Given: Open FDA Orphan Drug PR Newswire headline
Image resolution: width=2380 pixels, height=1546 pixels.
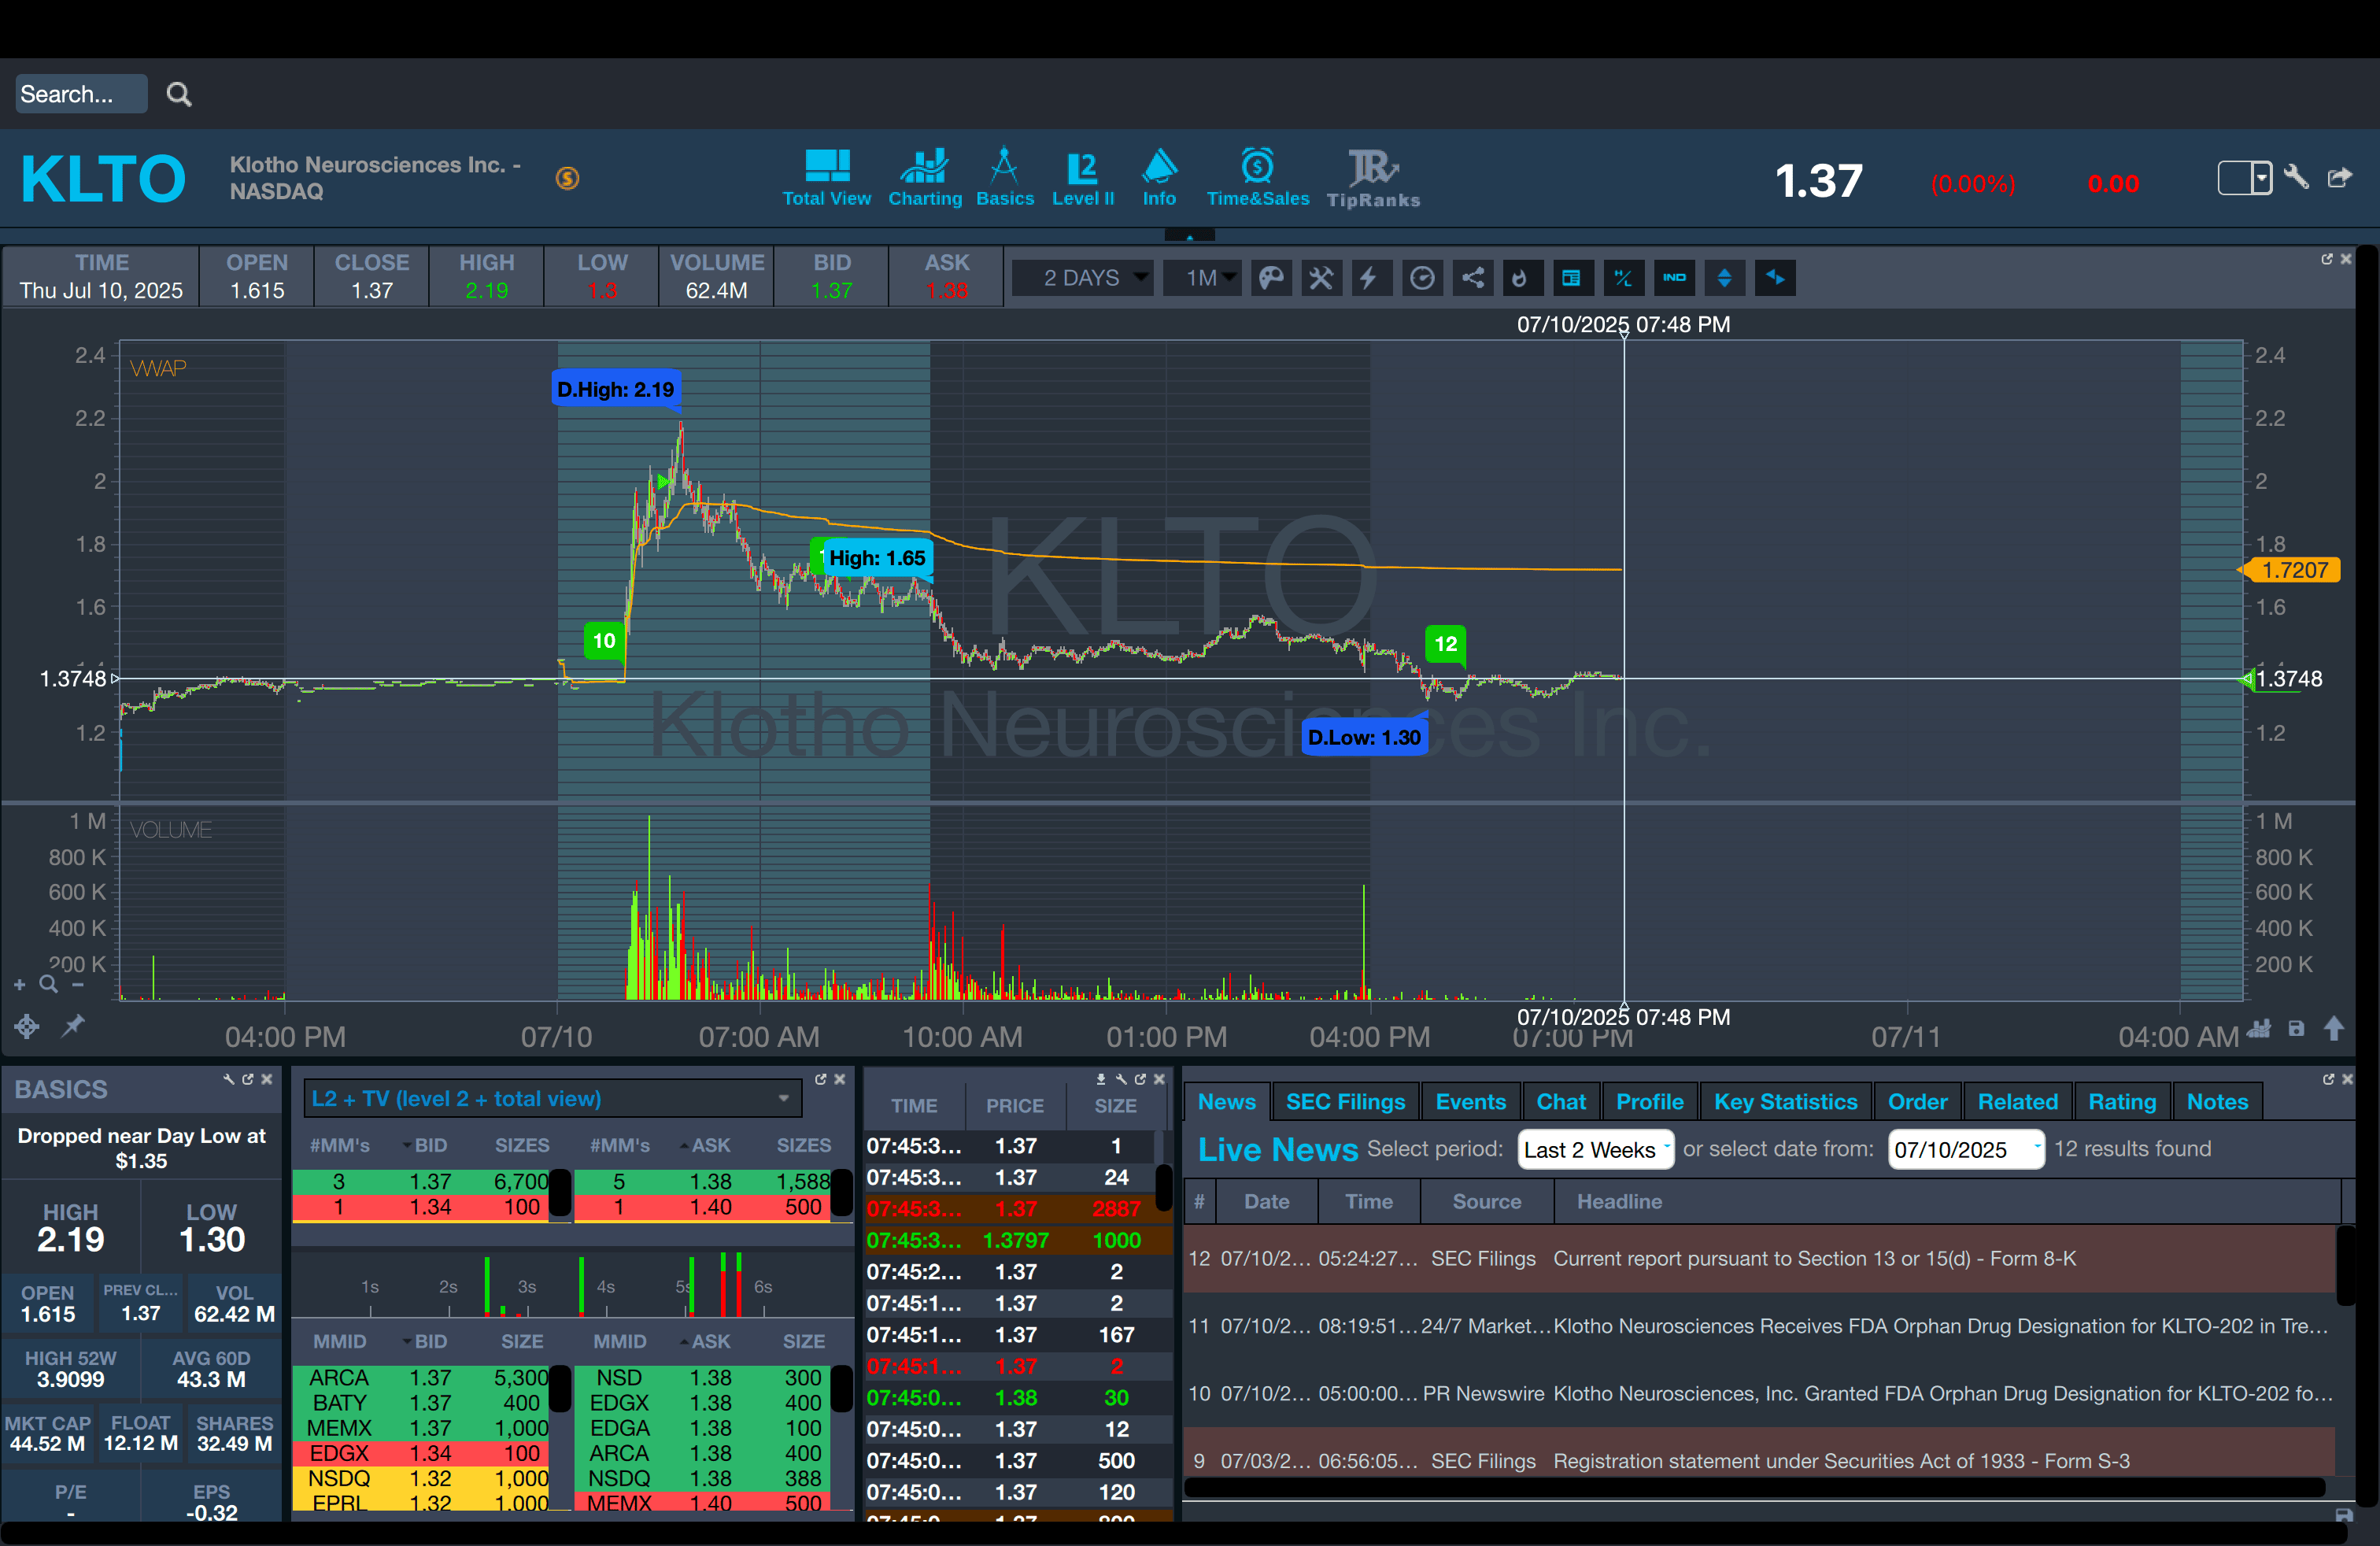Looking at the screenshot, I should point(1940,1393).
